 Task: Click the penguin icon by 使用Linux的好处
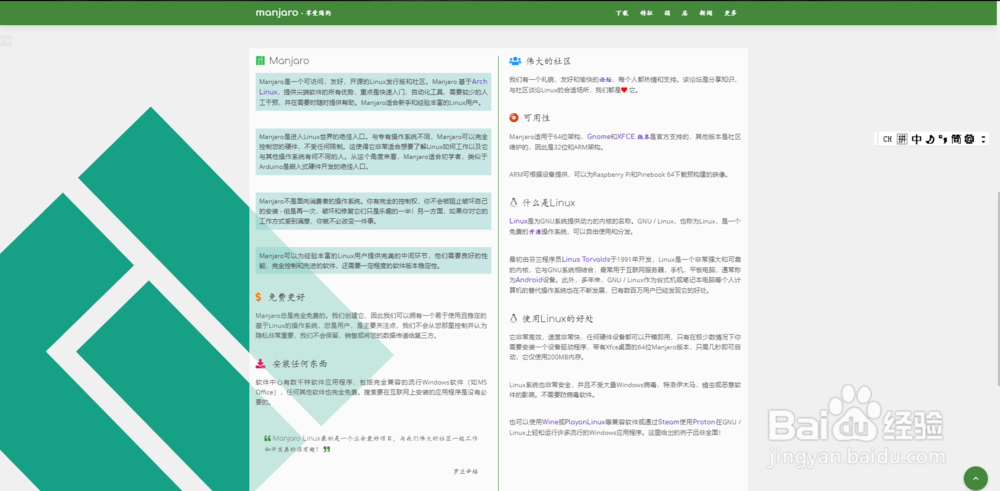coord(513,318)
